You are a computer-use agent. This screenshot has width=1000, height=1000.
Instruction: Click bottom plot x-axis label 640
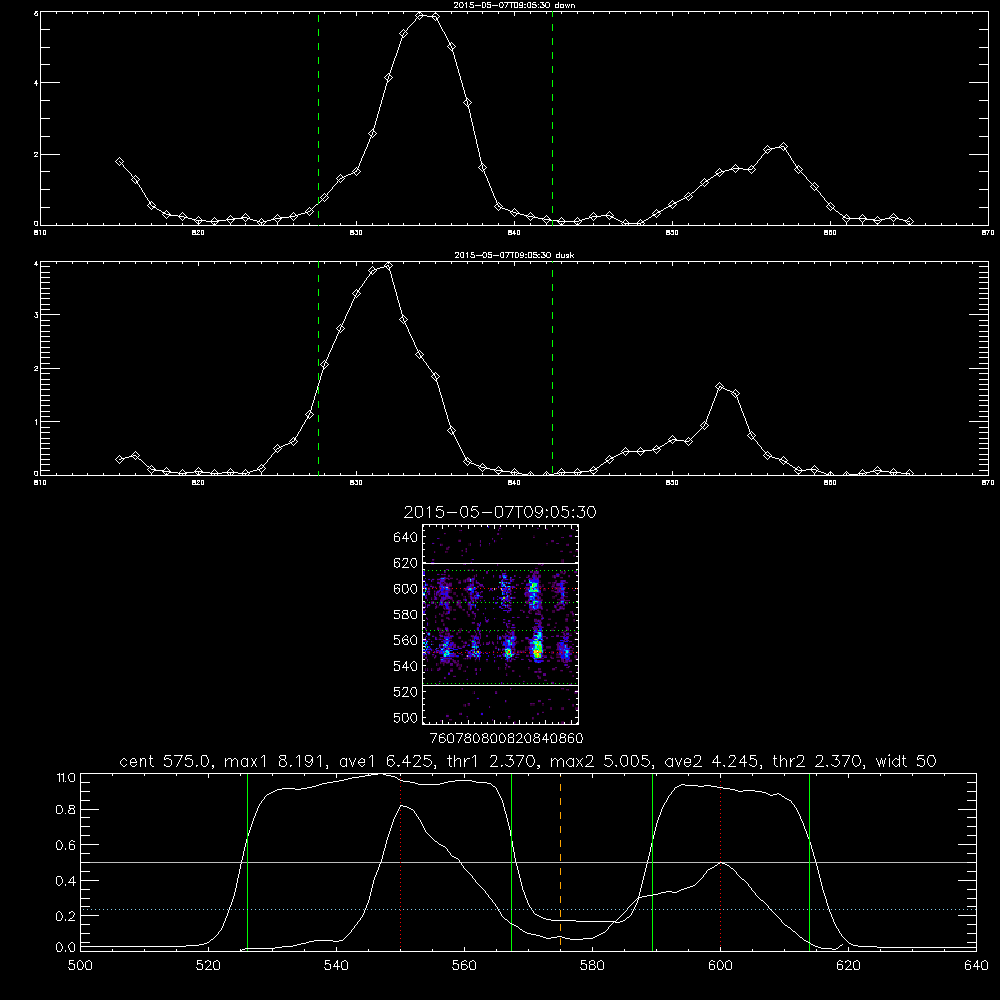tap(976, 965)
